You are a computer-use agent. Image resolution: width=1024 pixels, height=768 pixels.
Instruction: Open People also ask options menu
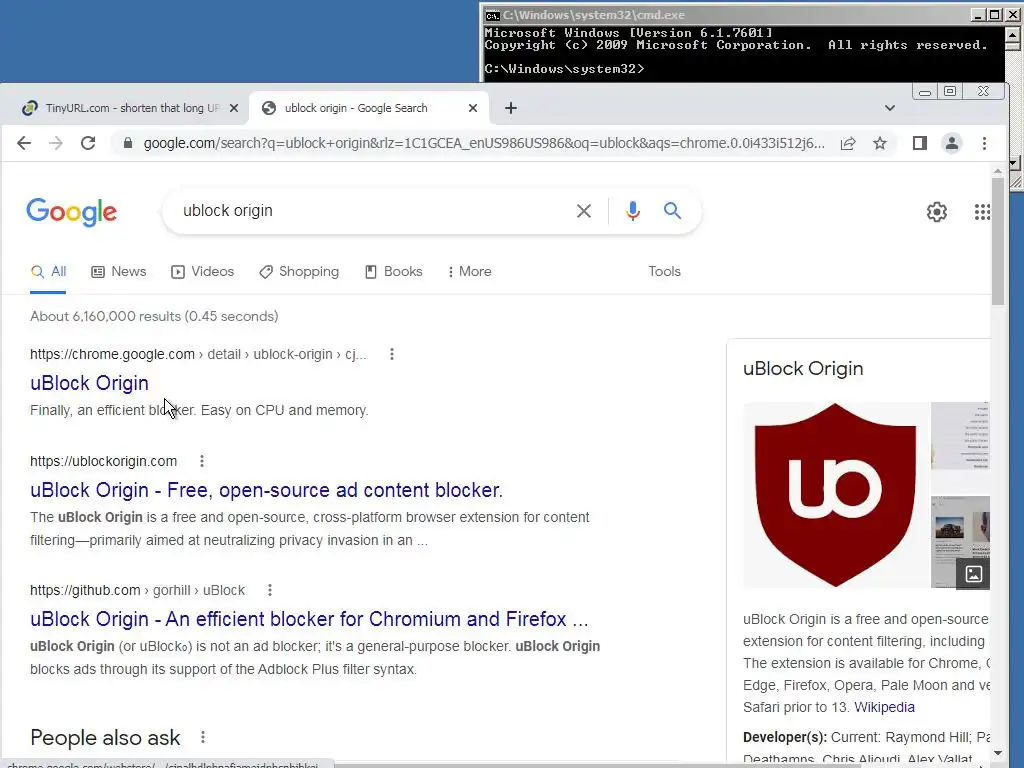[x=203, y=737]
